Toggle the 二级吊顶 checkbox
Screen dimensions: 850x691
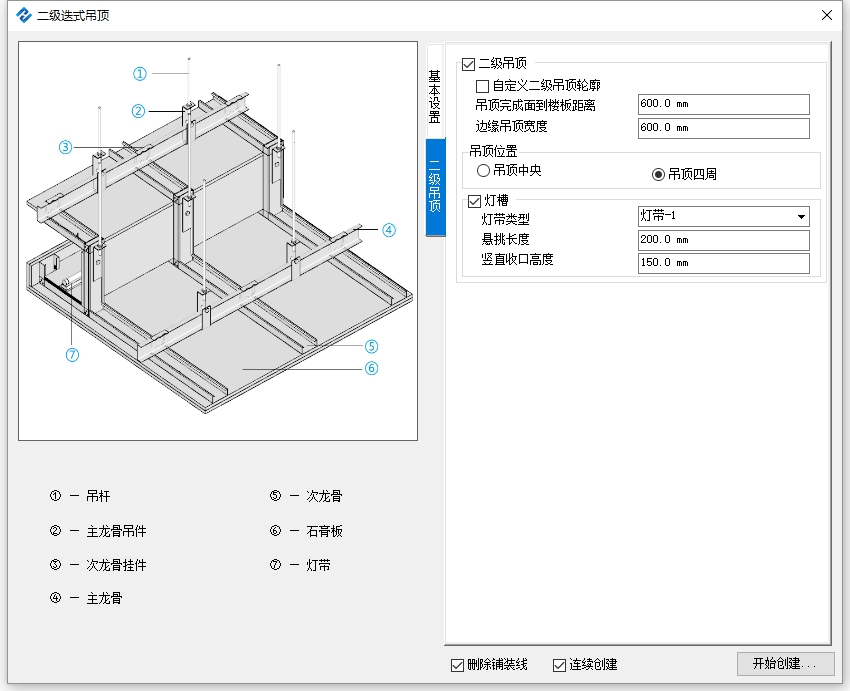pyautogui.click(x=468, y=64)
